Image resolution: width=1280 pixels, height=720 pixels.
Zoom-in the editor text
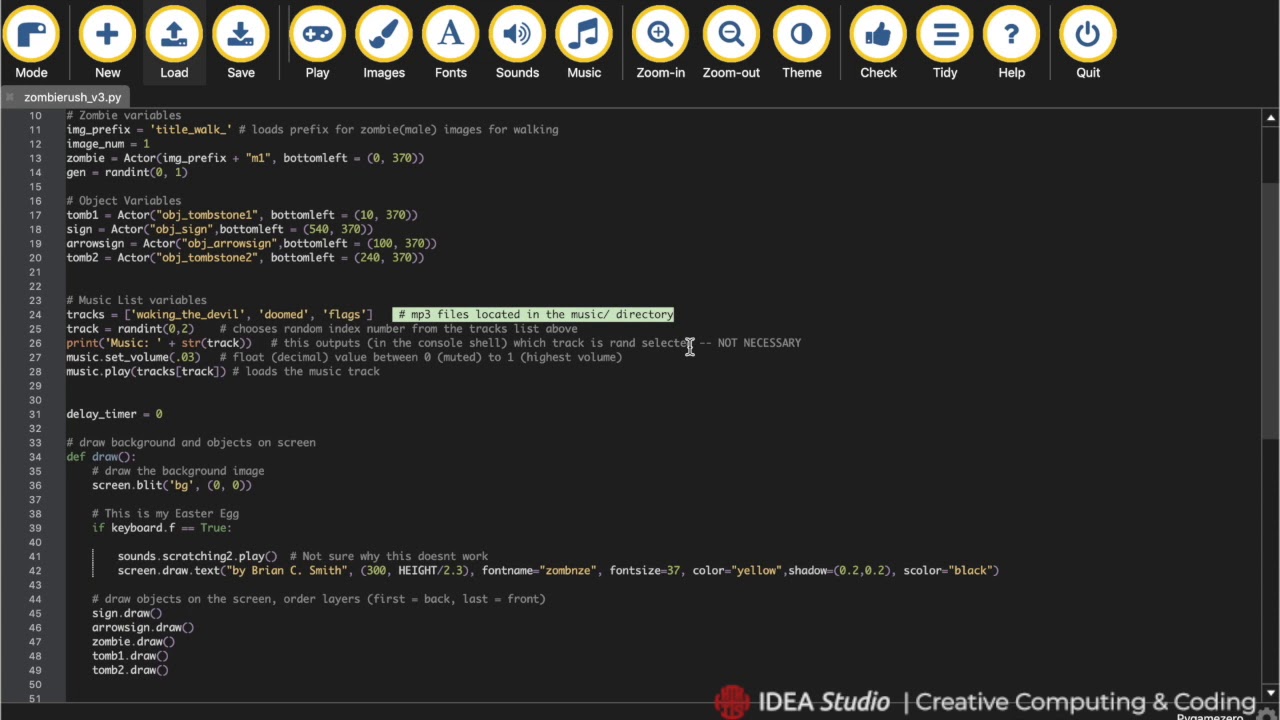(x=660, y=44)
